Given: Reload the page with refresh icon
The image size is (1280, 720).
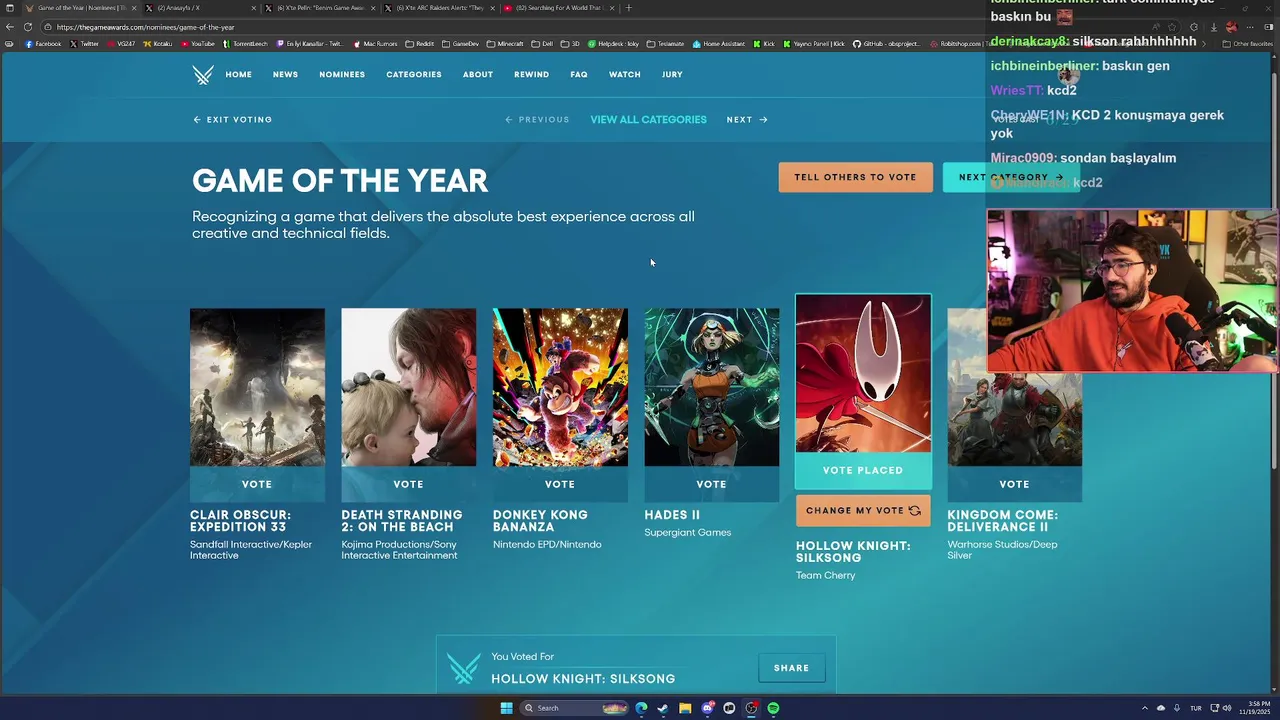Looking at the screenshot, I should [27, 27].
